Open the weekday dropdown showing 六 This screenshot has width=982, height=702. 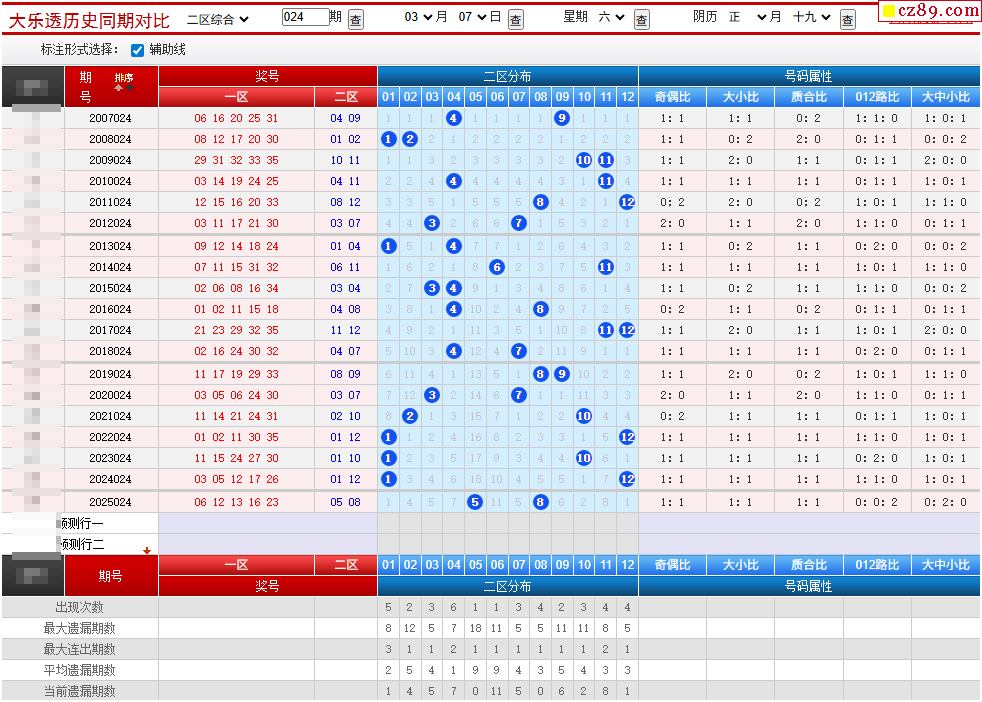(x=611, y=17)
